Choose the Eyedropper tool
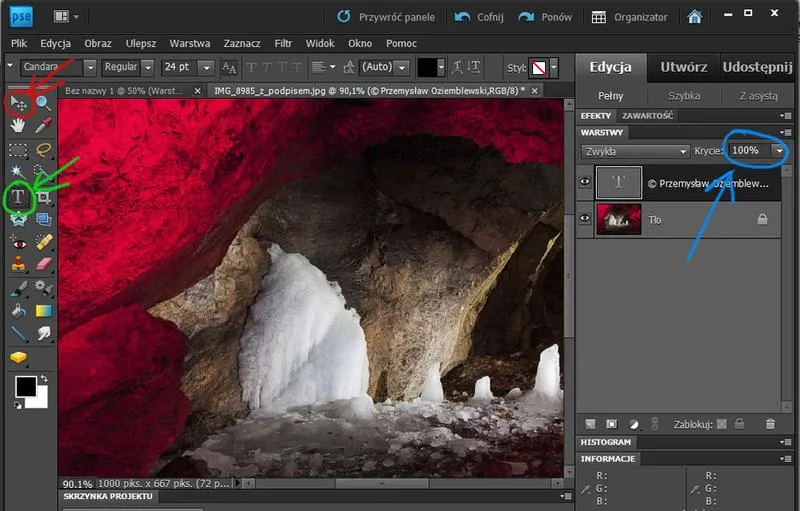This screenshot has height=511, width=800. [44, 125]
